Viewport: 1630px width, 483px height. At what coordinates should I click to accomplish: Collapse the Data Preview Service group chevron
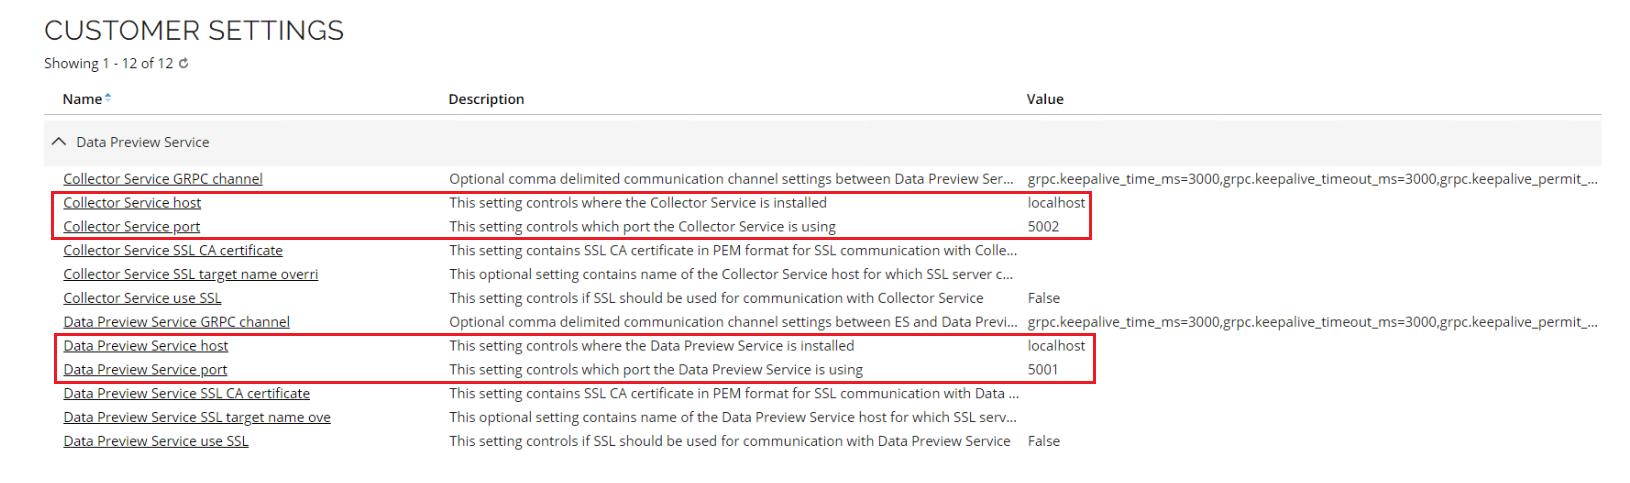tap(59, 142)
